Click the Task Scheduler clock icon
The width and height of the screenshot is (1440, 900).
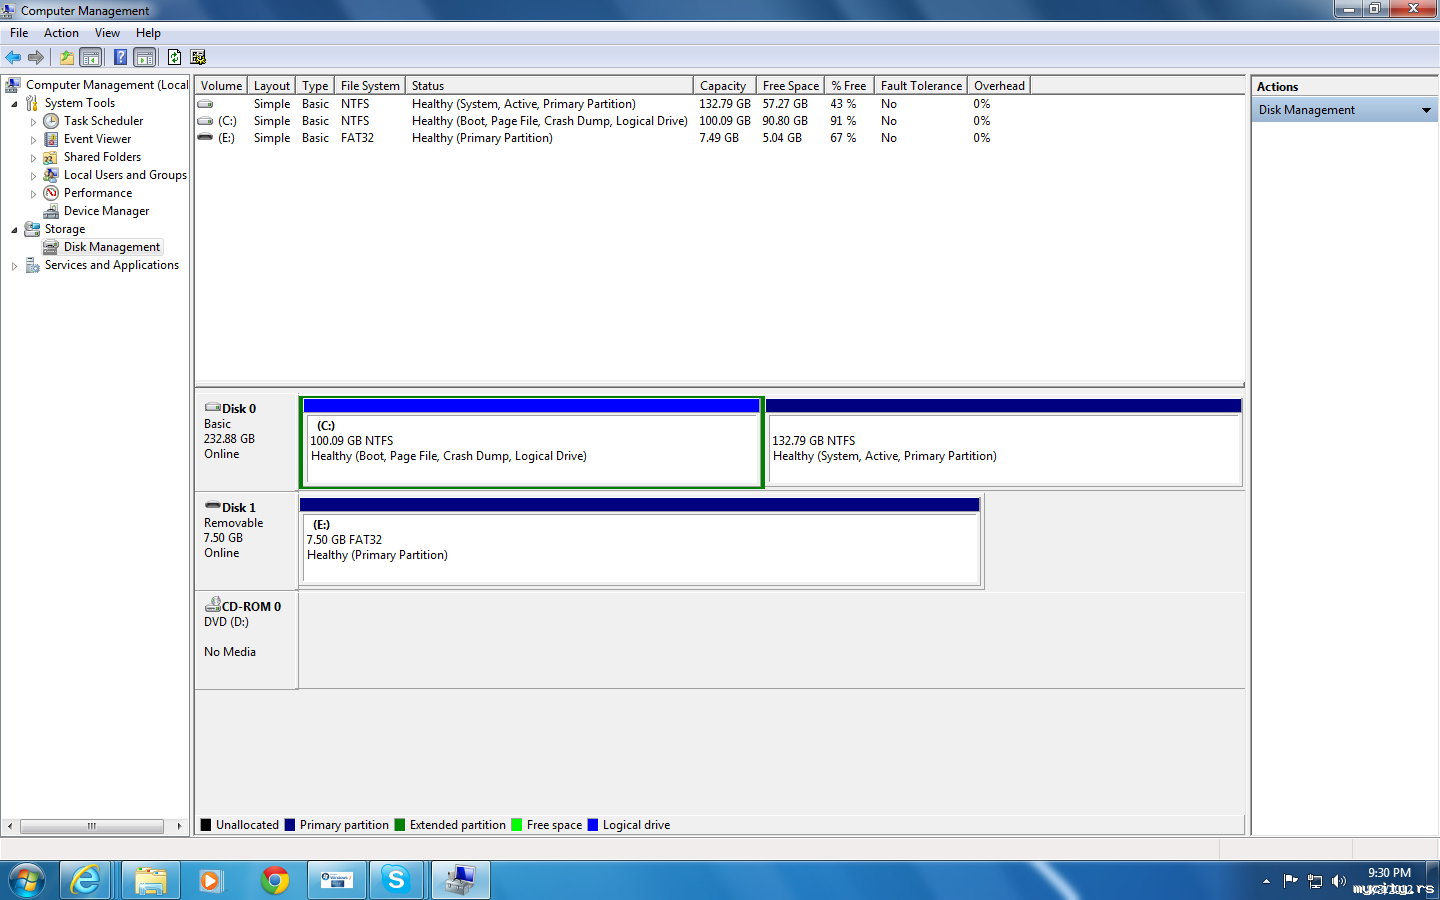[51, 121]
